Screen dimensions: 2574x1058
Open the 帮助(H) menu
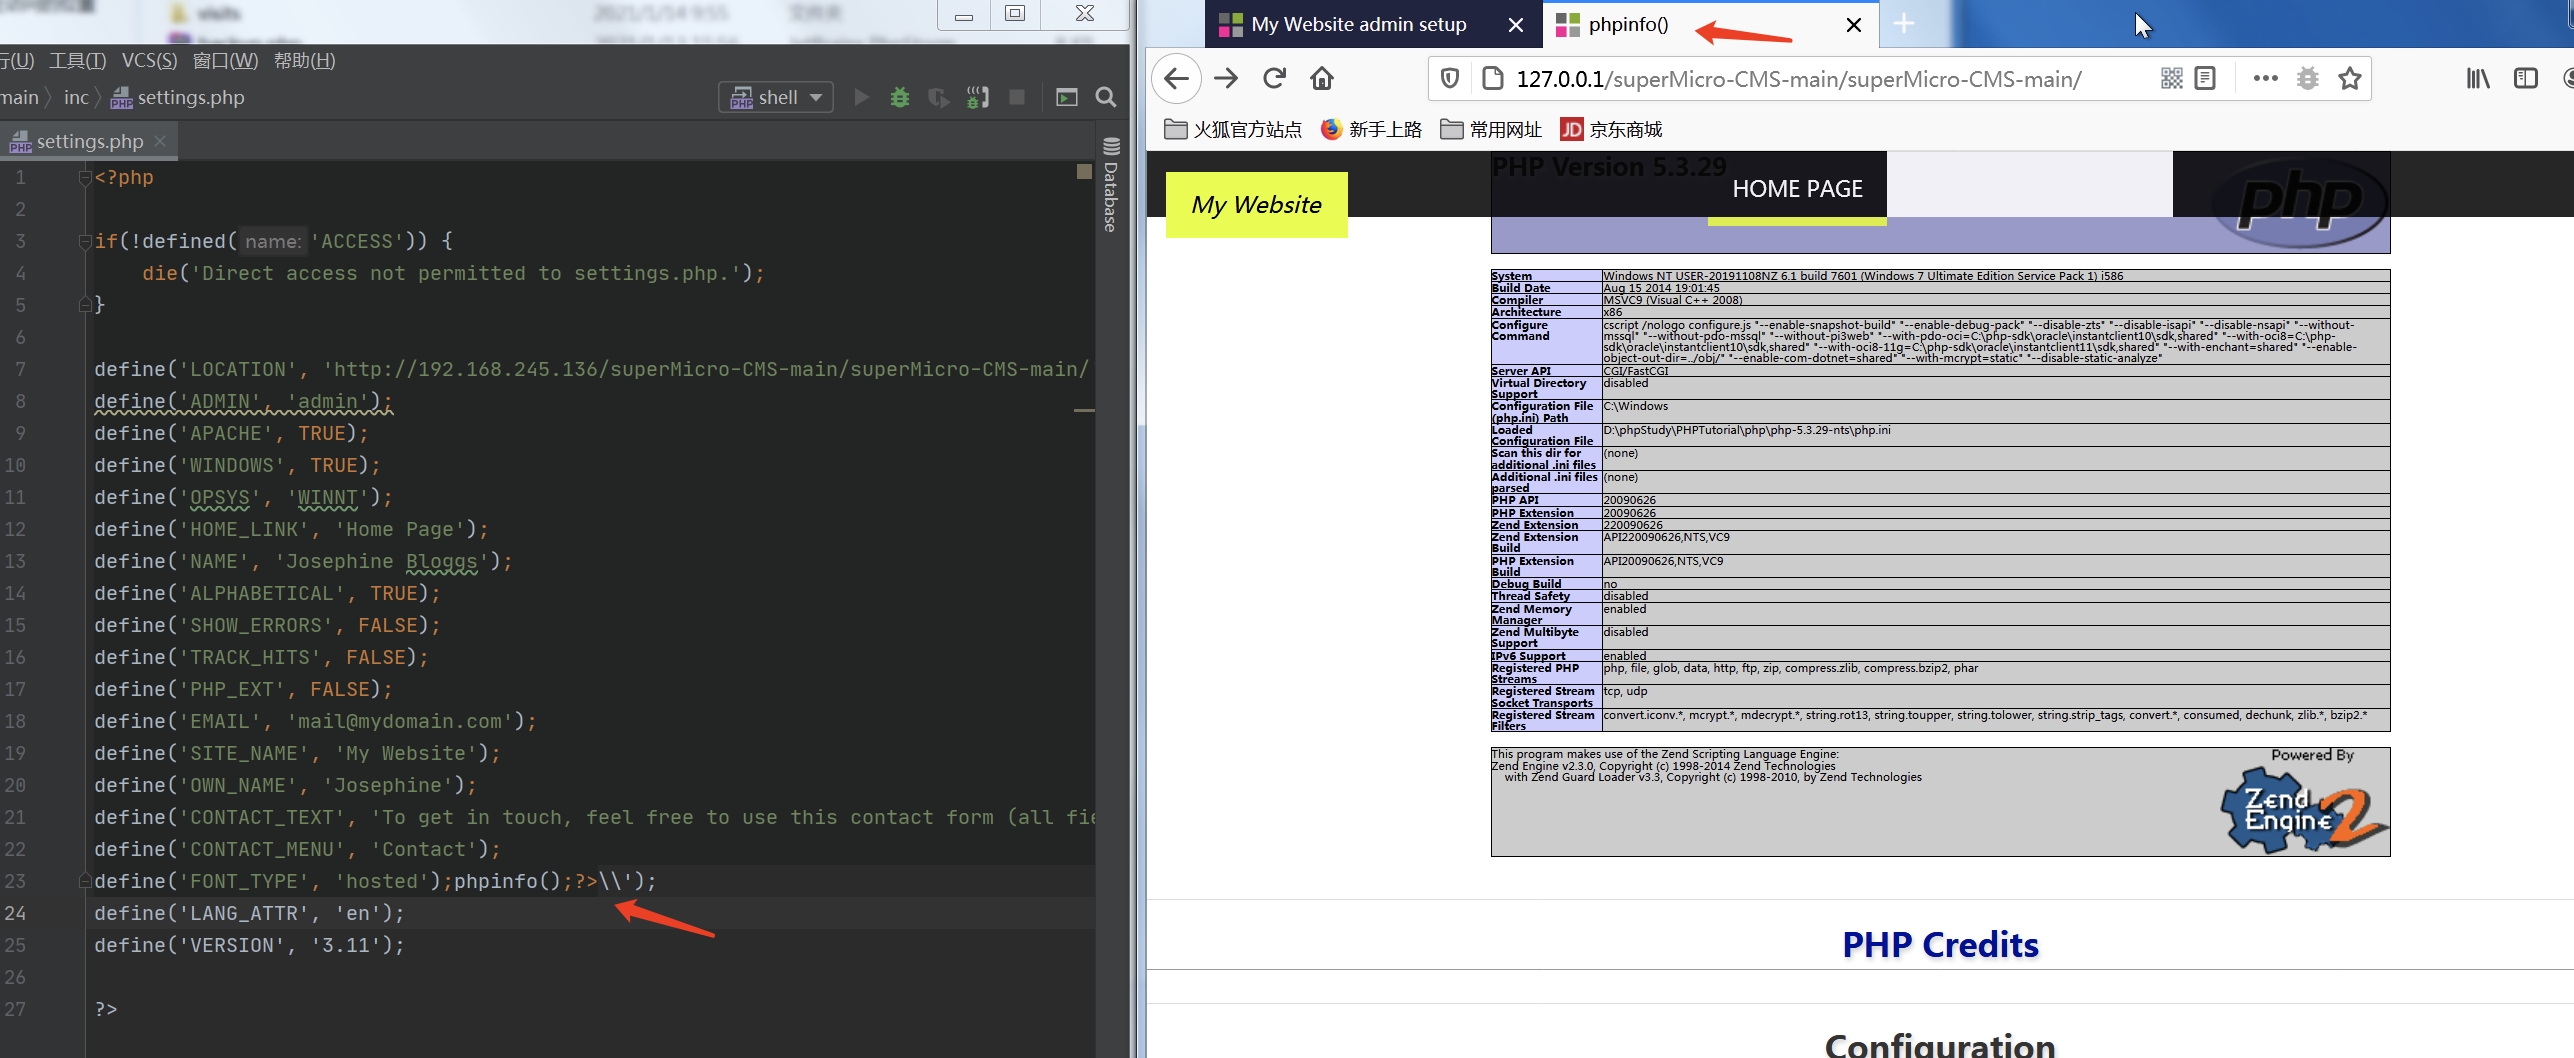tap(304, 61)
